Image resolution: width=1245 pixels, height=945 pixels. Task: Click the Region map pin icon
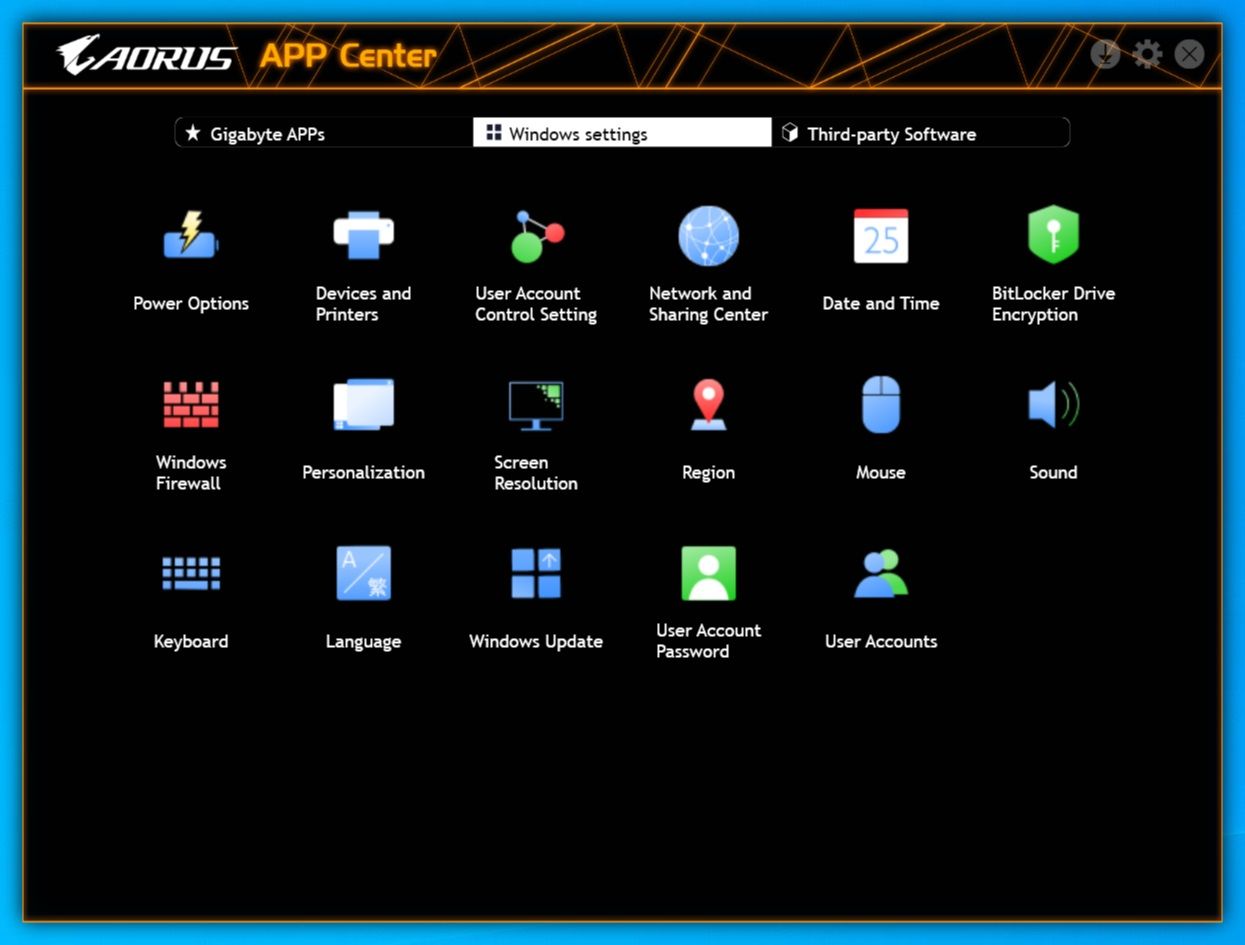click(708, 405)
